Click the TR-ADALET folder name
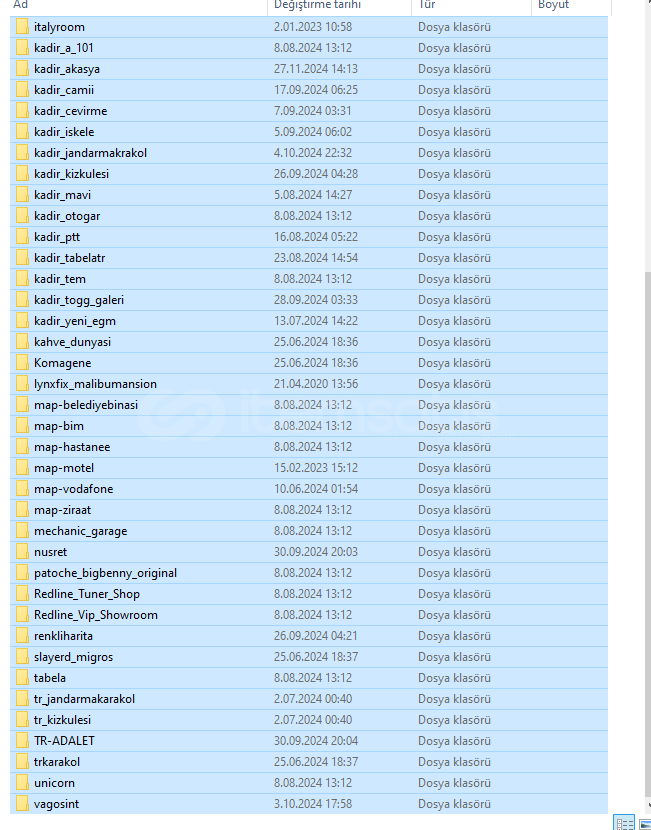 (x=64, y=741)
